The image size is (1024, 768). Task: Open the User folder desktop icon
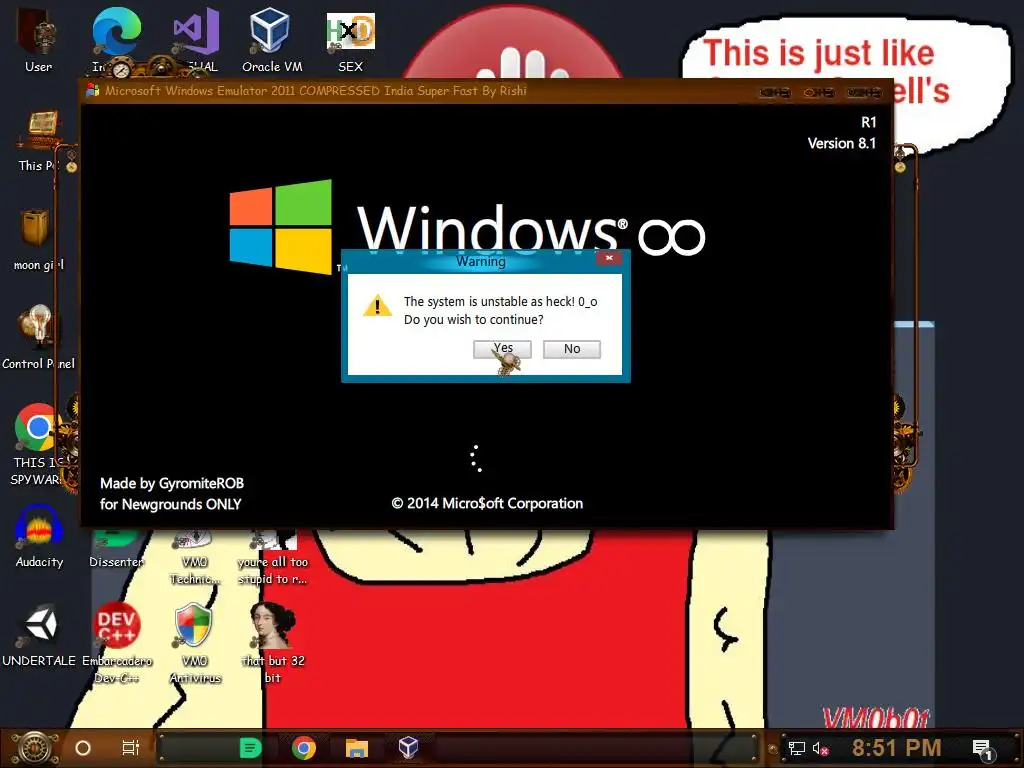tap(39, 39)
